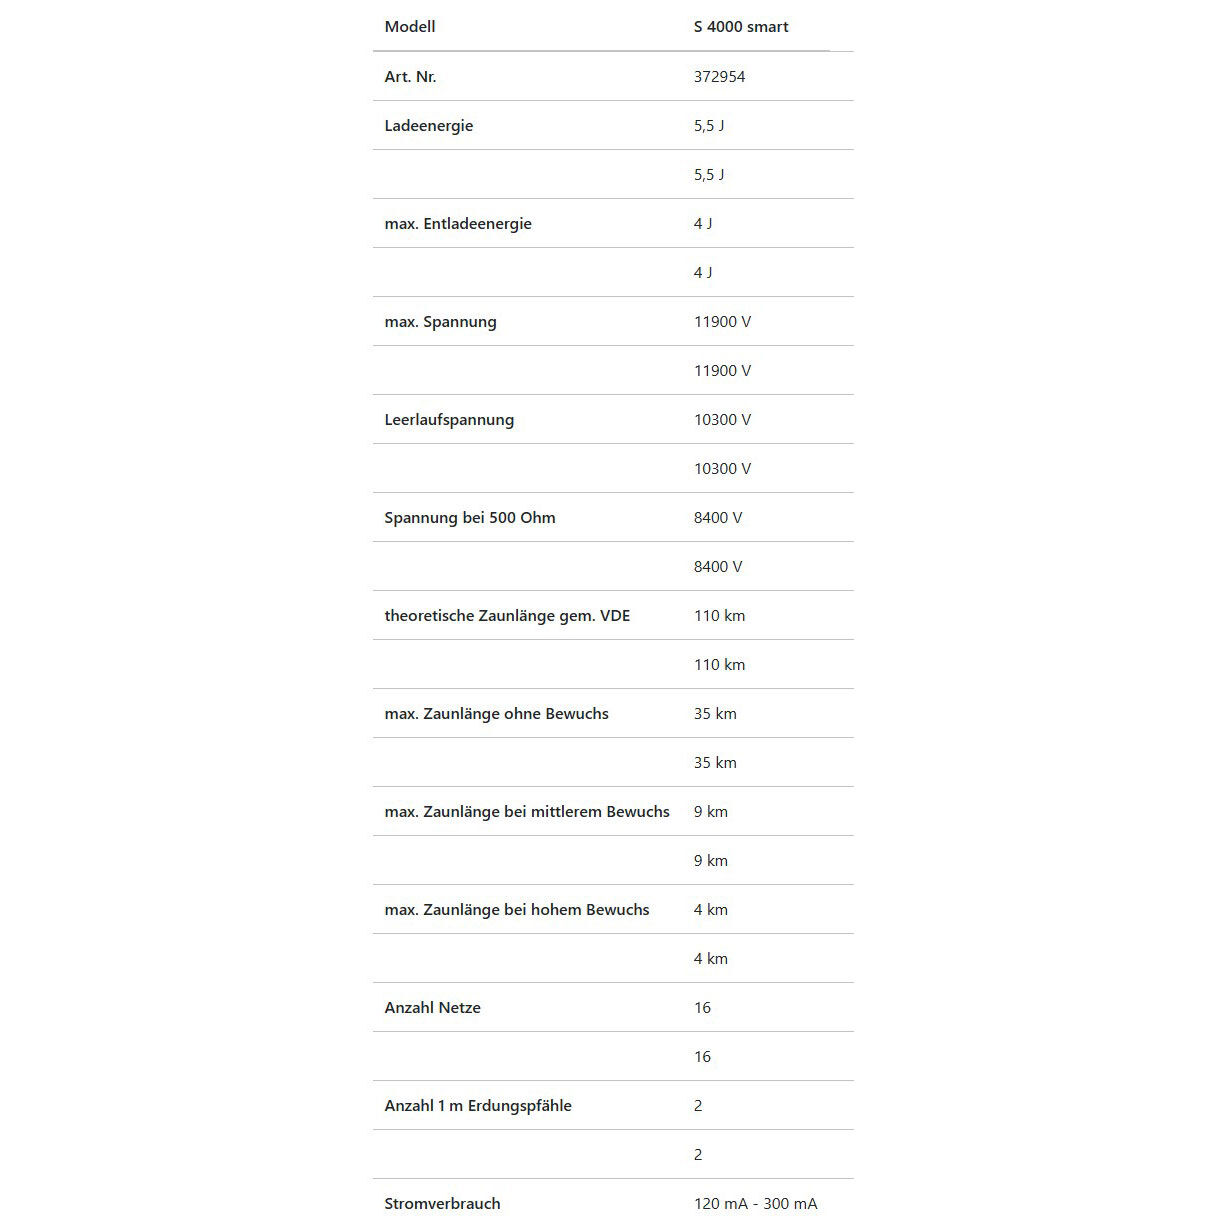Select the Ladeenergie label

pos(429,125)
